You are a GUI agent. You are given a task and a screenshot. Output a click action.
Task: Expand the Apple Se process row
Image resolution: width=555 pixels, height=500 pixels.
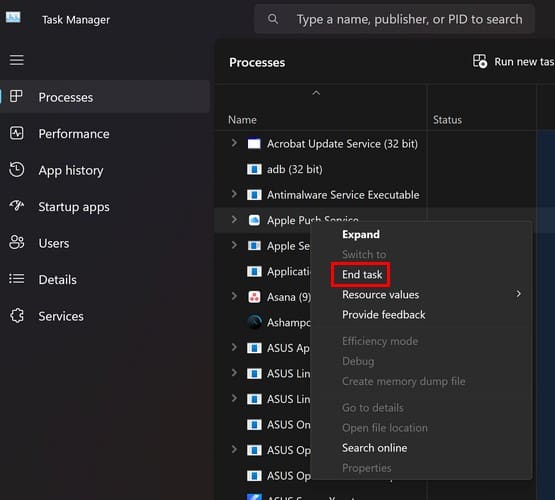point(234,245)
